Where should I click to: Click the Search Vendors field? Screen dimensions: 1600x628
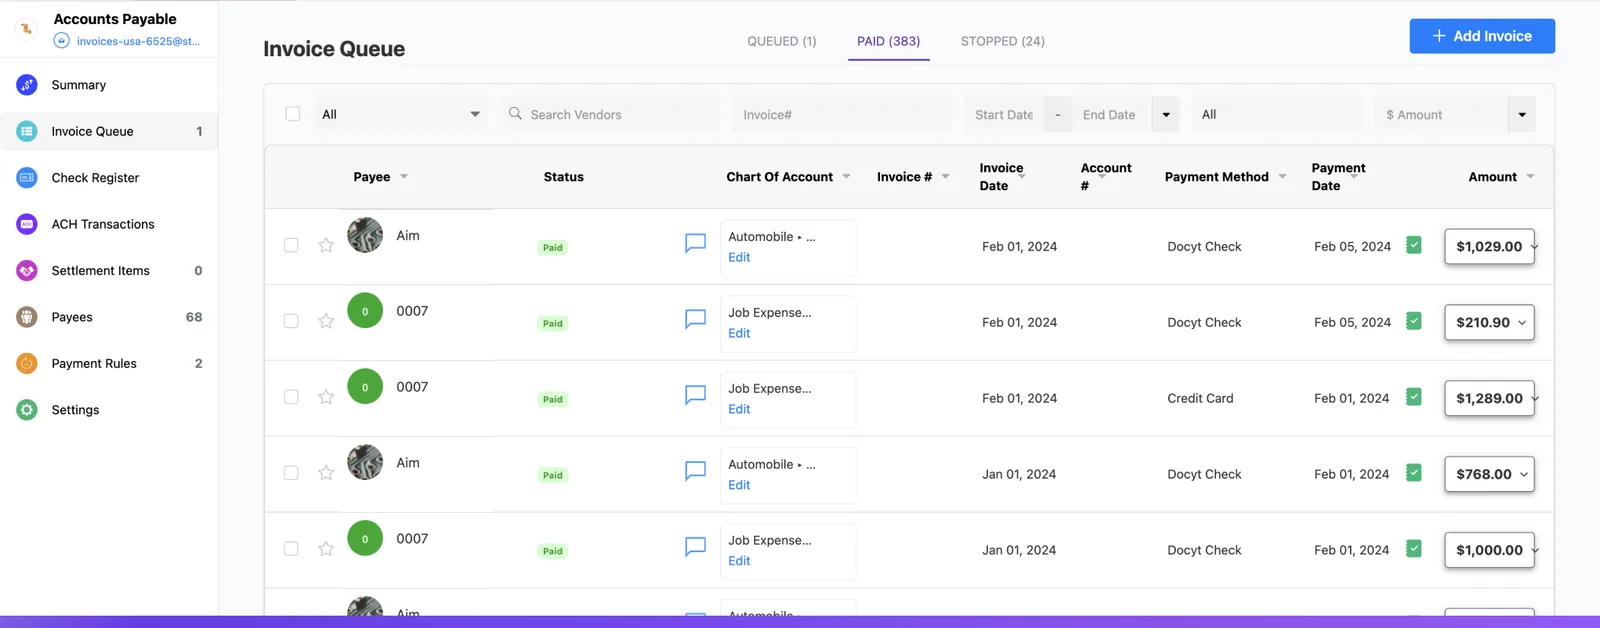click(610, 115)
